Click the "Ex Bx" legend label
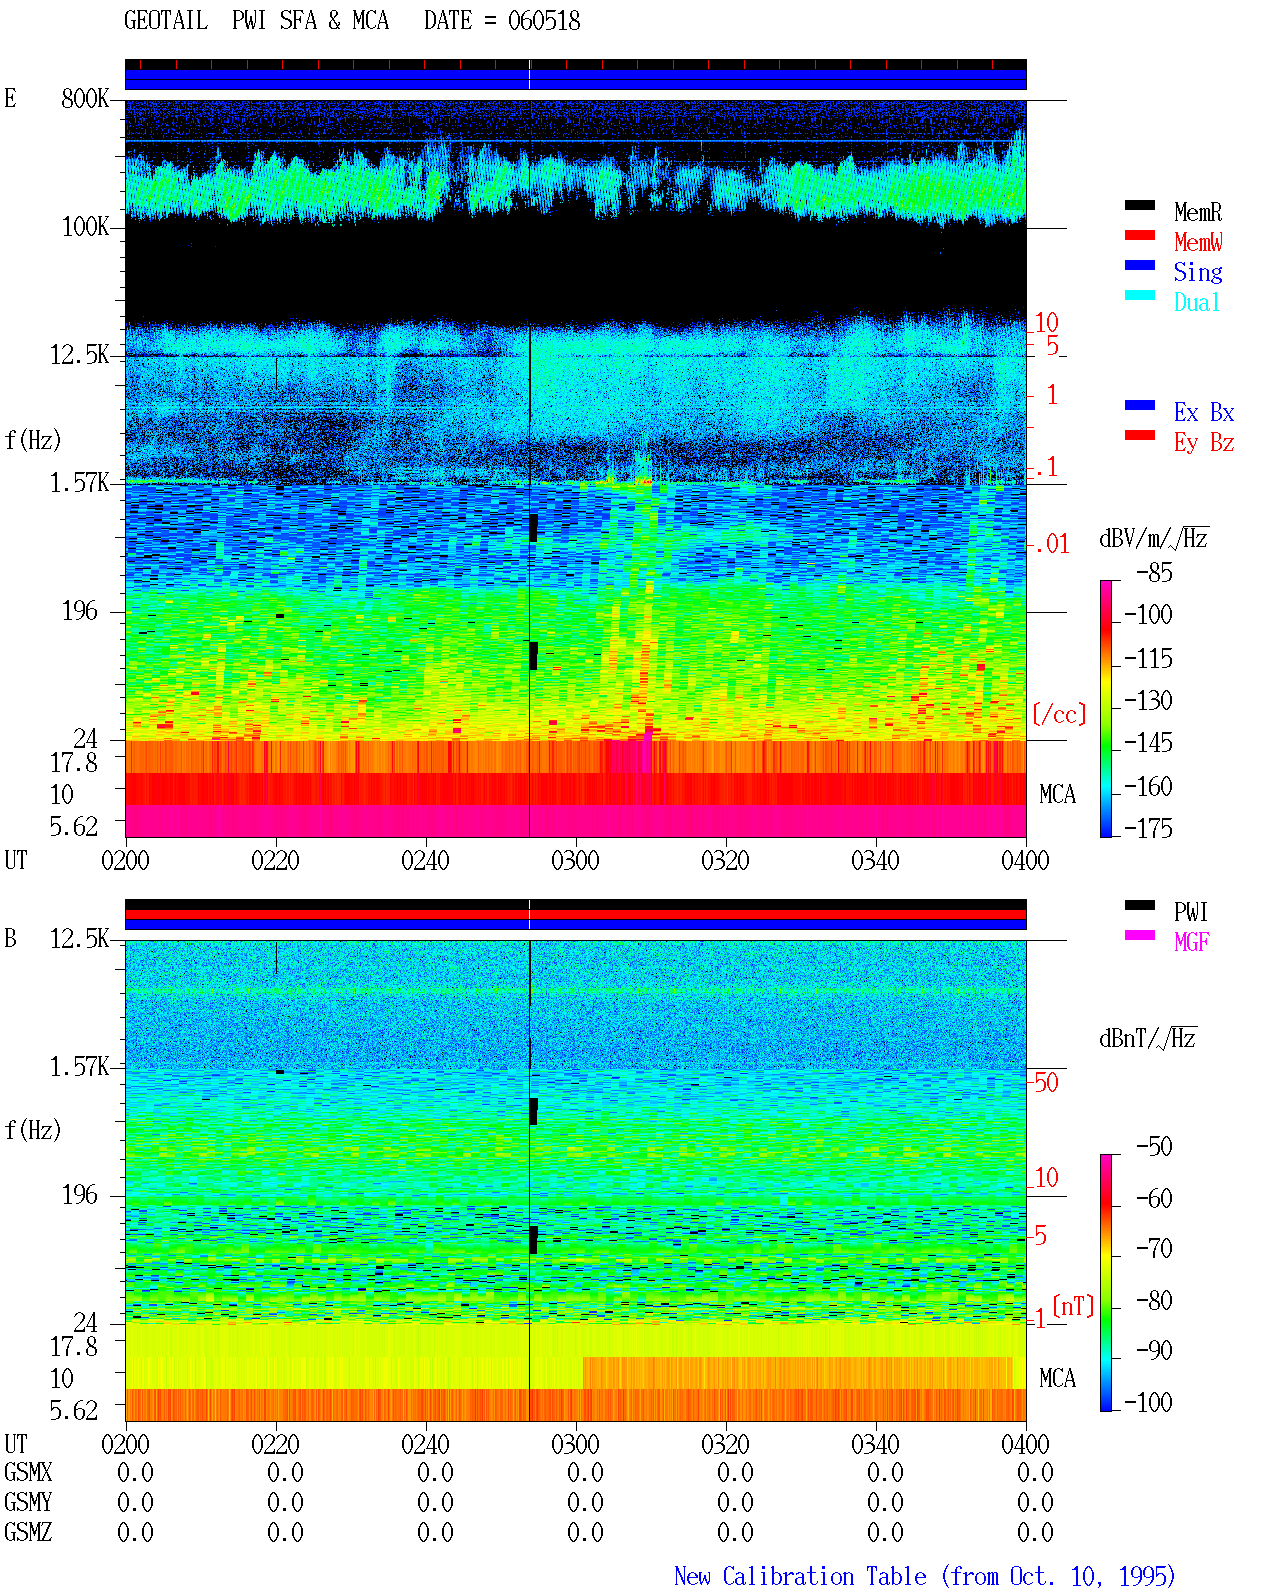 click(x=1204, y=412)
